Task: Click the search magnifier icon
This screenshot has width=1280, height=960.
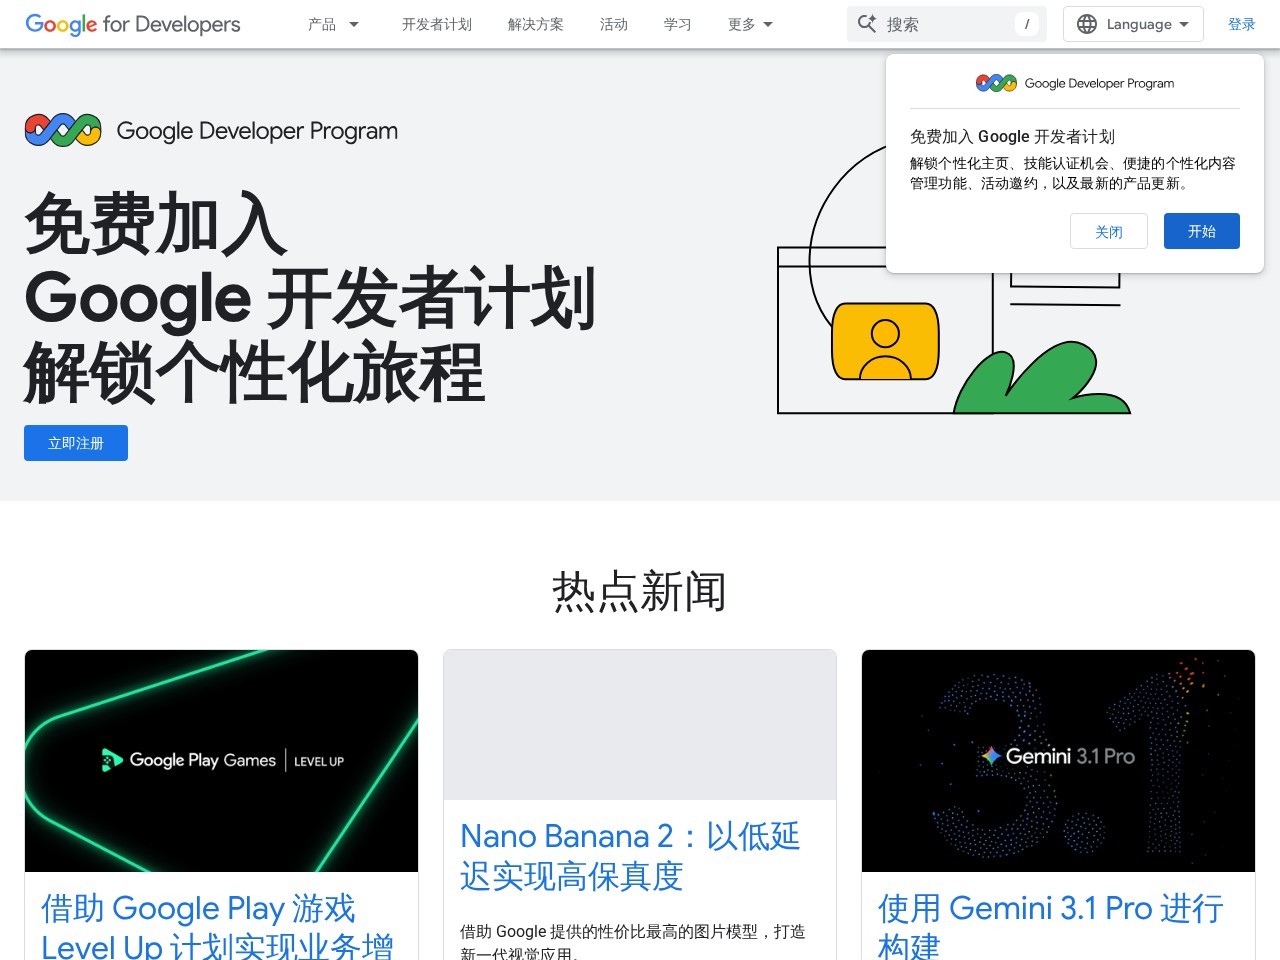Action: [x=866, y=23]
